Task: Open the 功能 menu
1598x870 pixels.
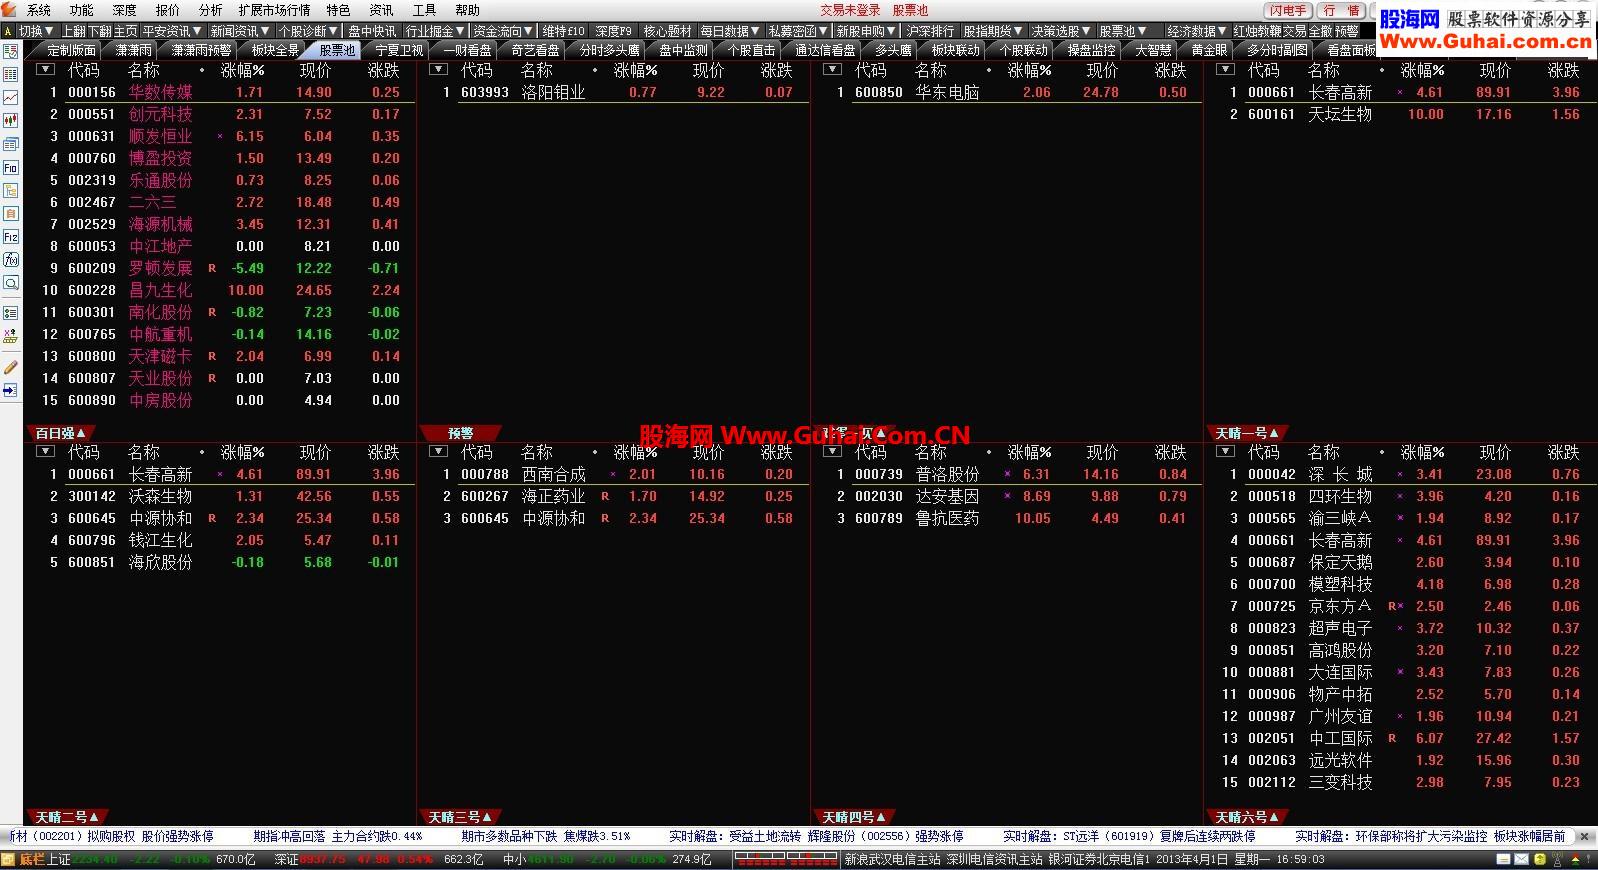Action: point(82,10)
